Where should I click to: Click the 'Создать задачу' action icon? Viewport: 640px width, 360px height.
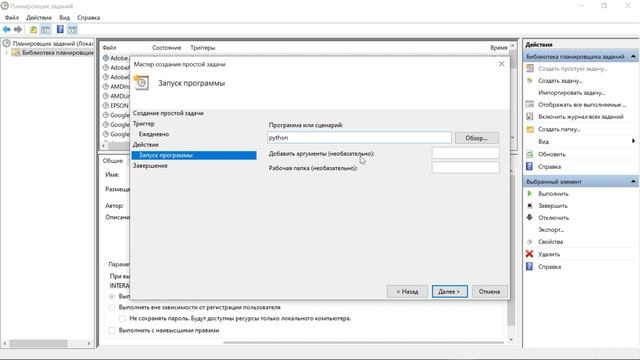pos(530,80)
